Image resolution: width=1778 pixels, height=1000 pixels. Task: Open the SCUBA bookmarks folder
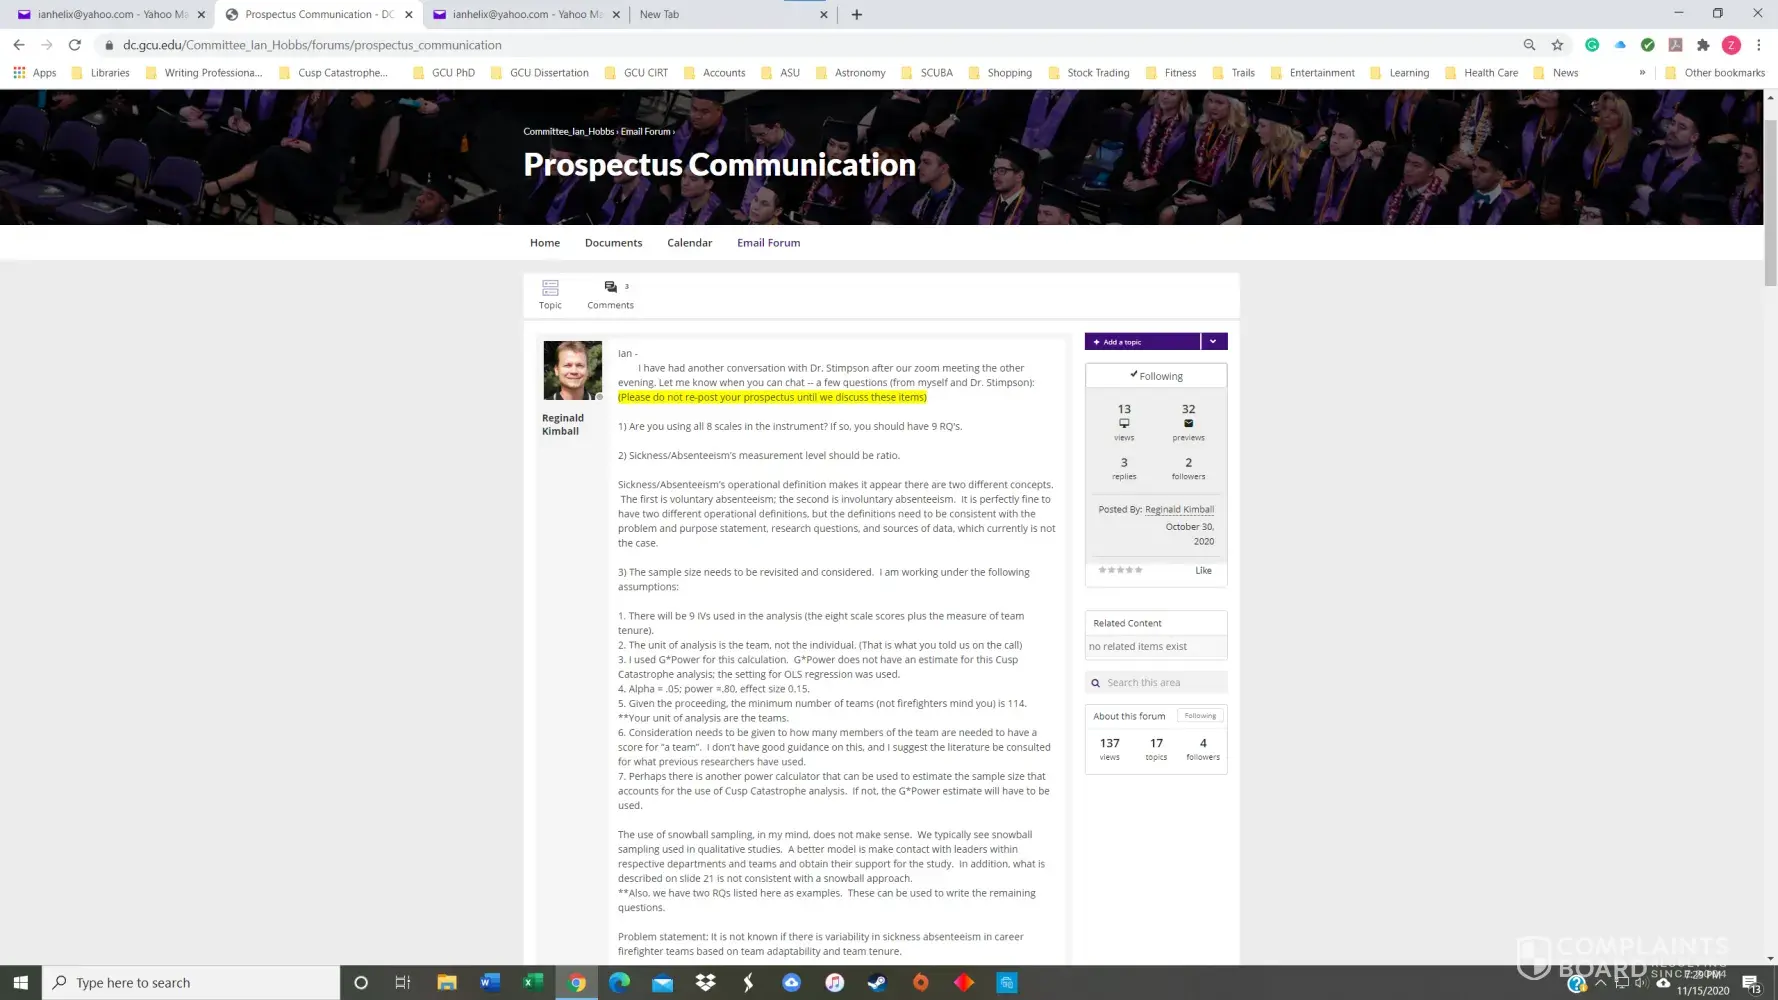927,73
